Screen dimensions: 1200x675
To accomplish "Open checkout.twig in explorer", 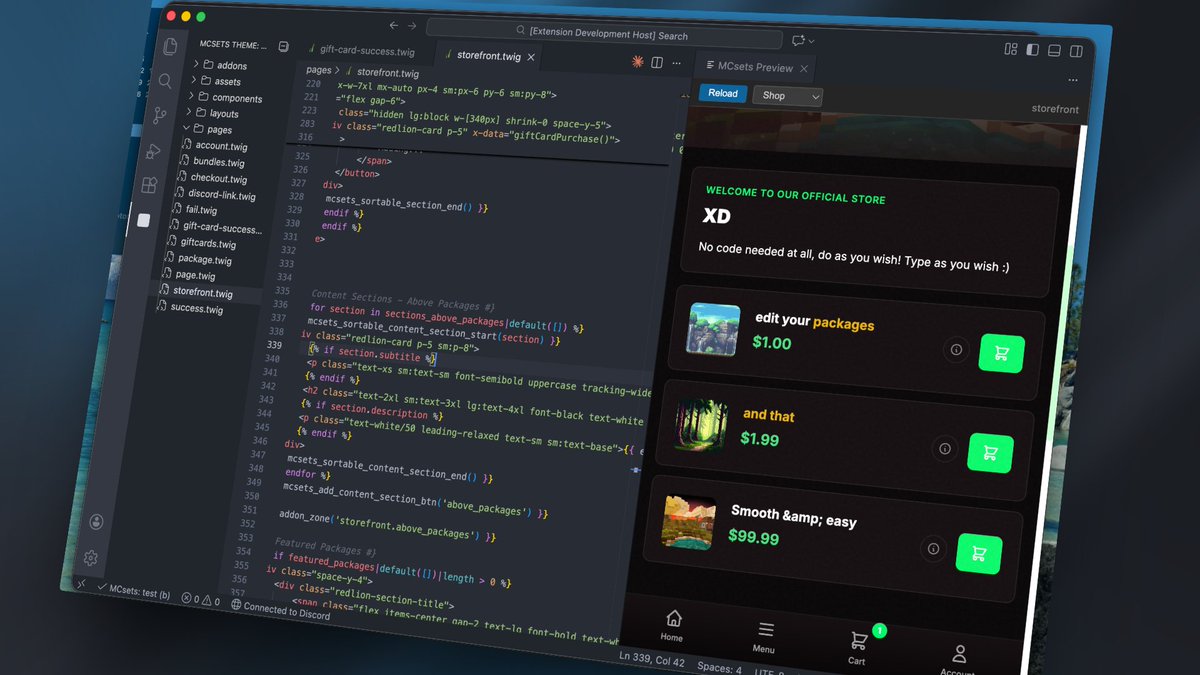I will point(216,178).
